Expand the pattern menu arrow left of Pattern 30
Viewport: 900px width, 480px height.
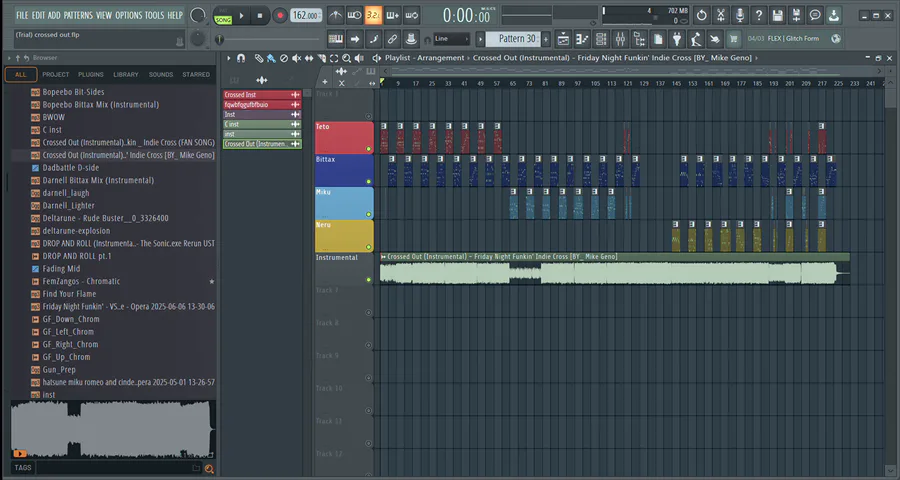481,39
